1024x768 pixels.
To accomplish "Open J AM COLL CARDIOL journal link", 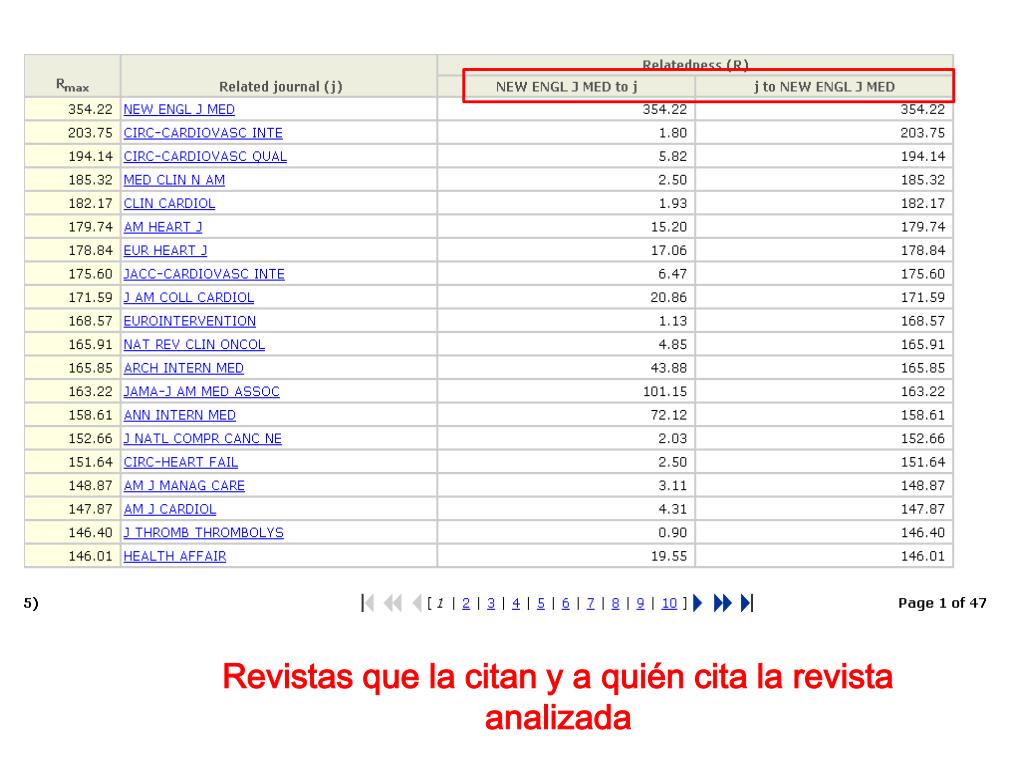I will [x=189, y=298].
